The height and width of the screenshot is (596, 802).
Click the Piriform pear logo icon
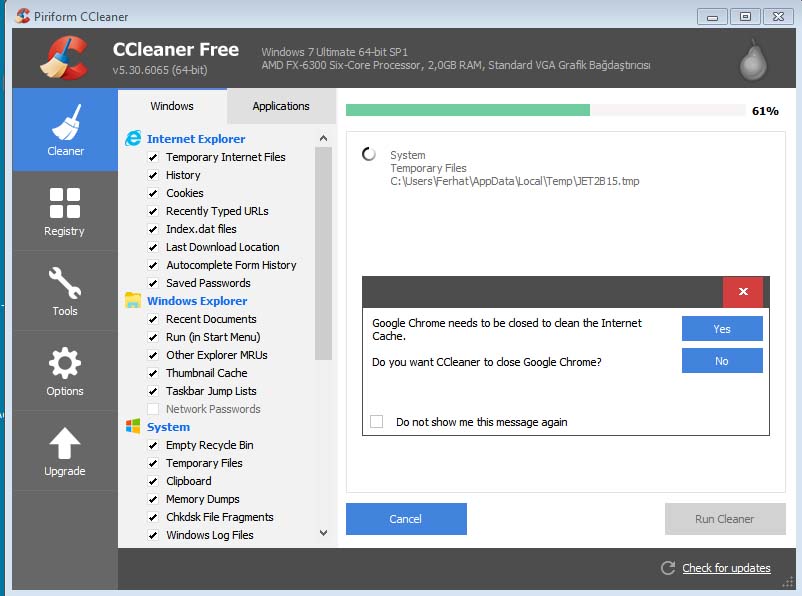tap(752, 62)
